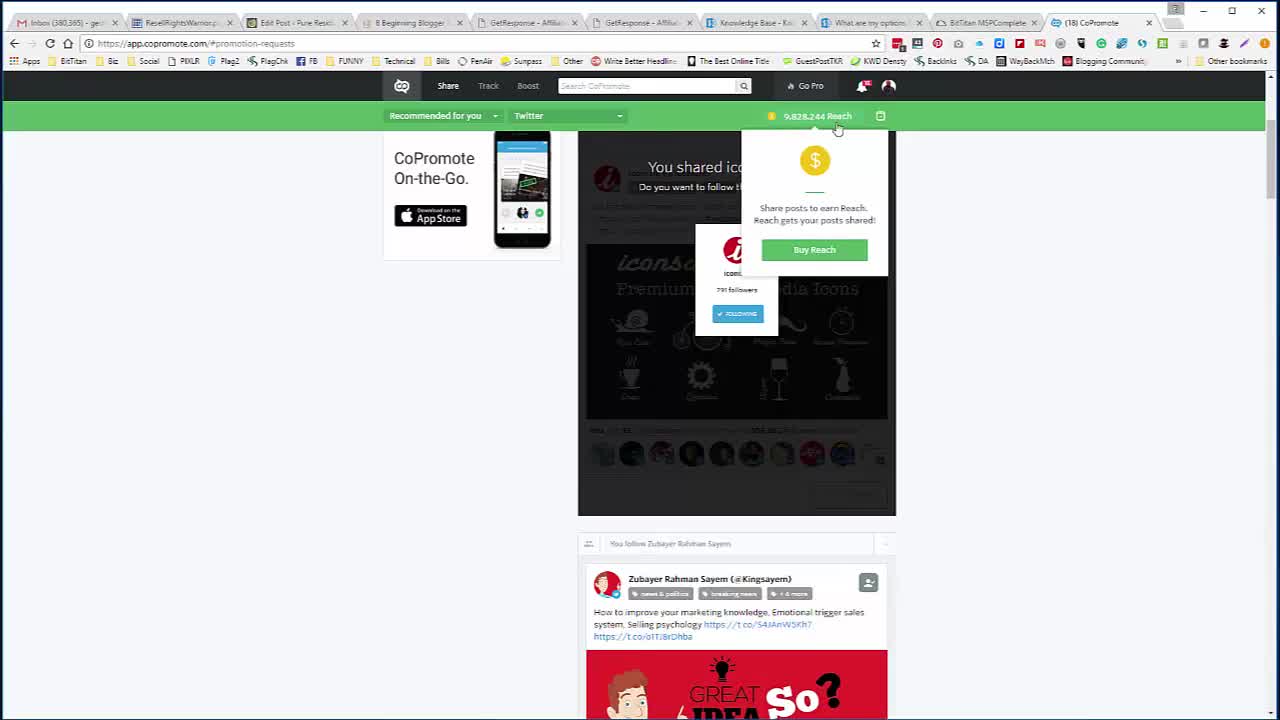
Task: Expand the Recommended for you dropdown
Action: [443, 116]
